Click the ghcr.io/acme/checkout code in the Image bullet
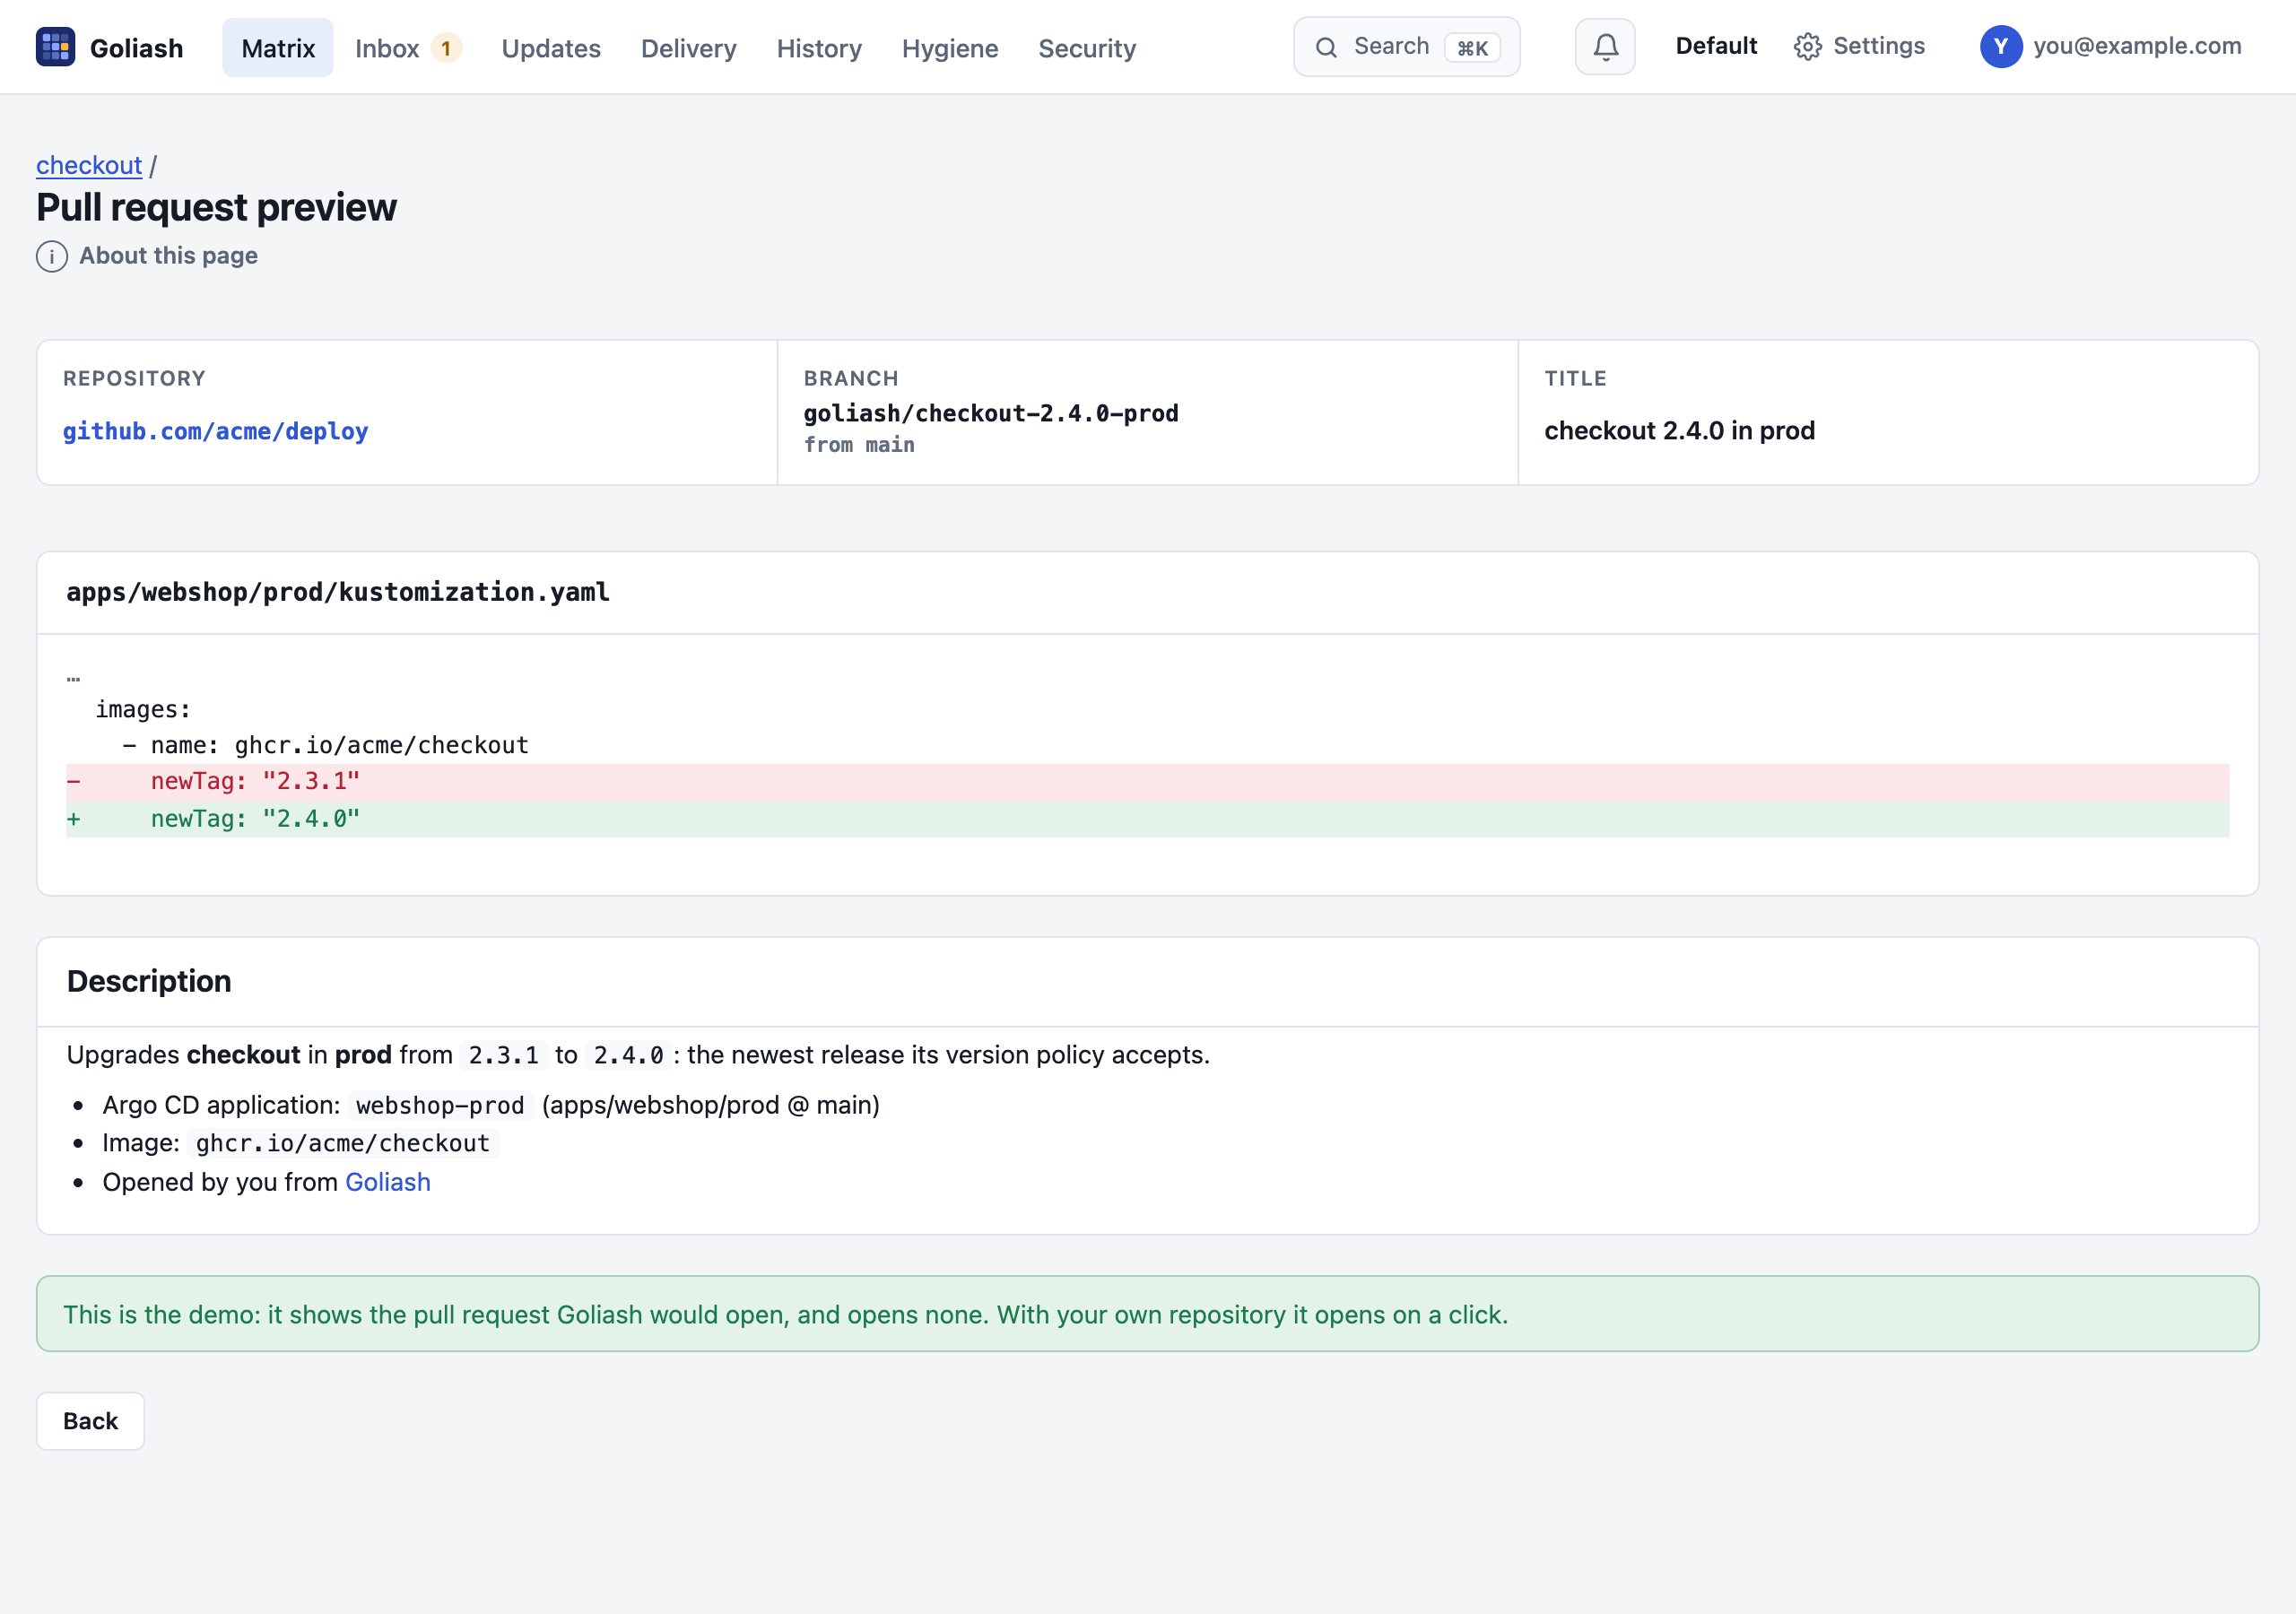Viewport: 2296px width, 1614px height. pos(343,1143)
